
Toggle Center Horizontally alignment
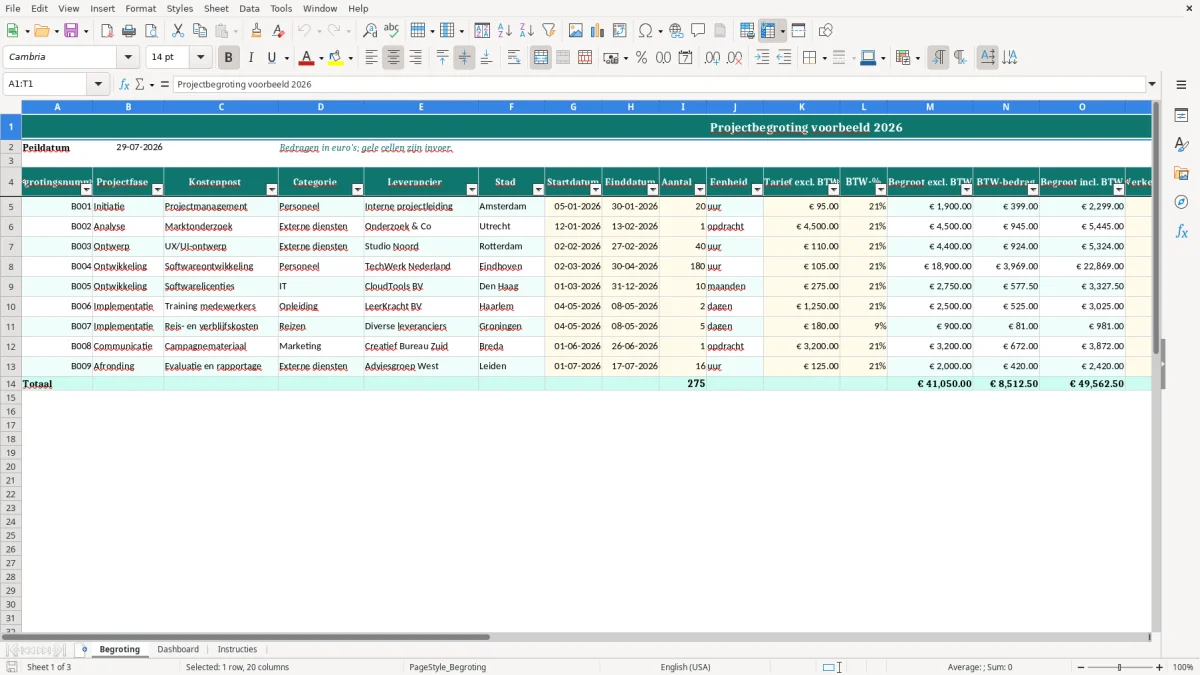tap(393, 58)
